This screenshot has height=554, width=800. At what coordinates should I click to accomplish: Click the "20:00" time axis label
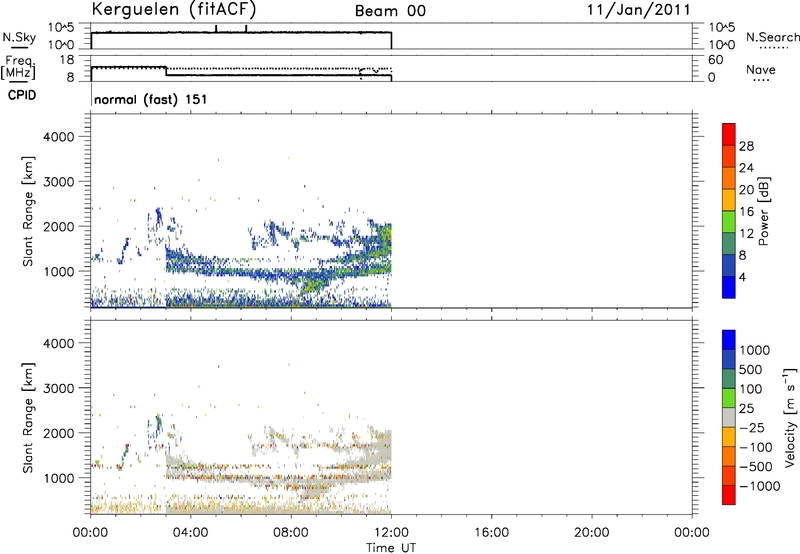tap(592, 533)
